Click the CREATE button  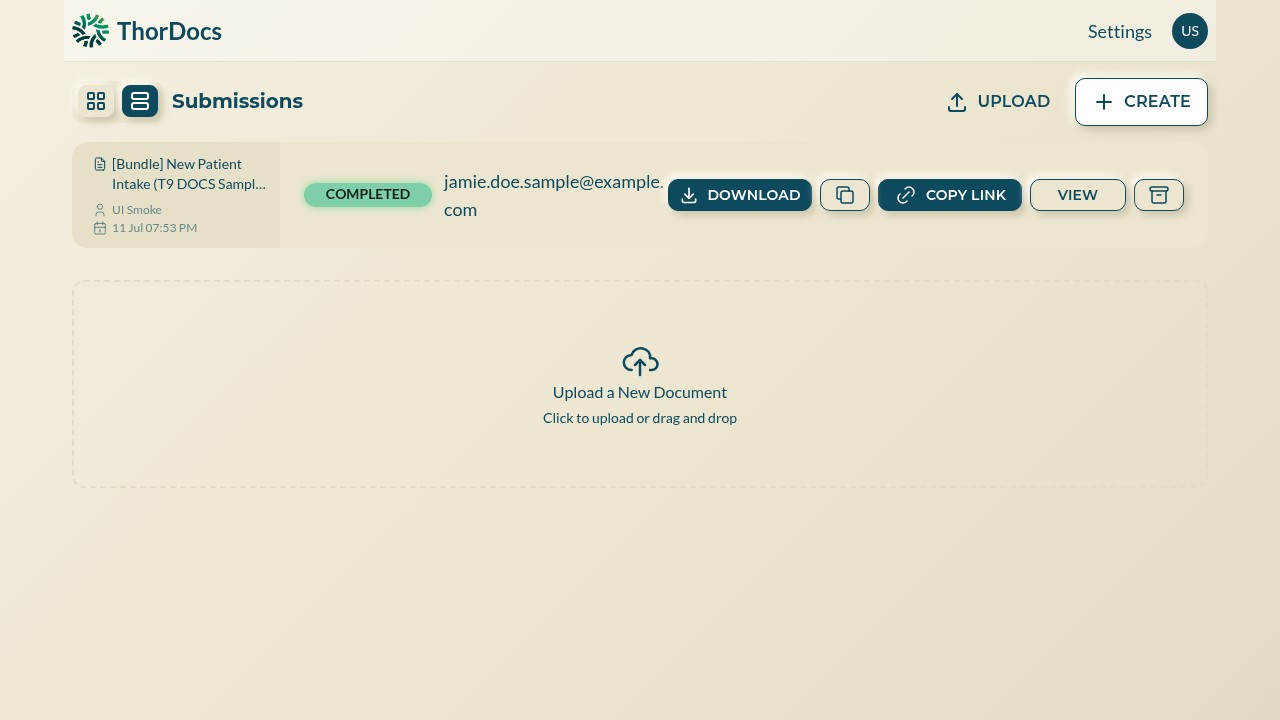pos(1141,102)
